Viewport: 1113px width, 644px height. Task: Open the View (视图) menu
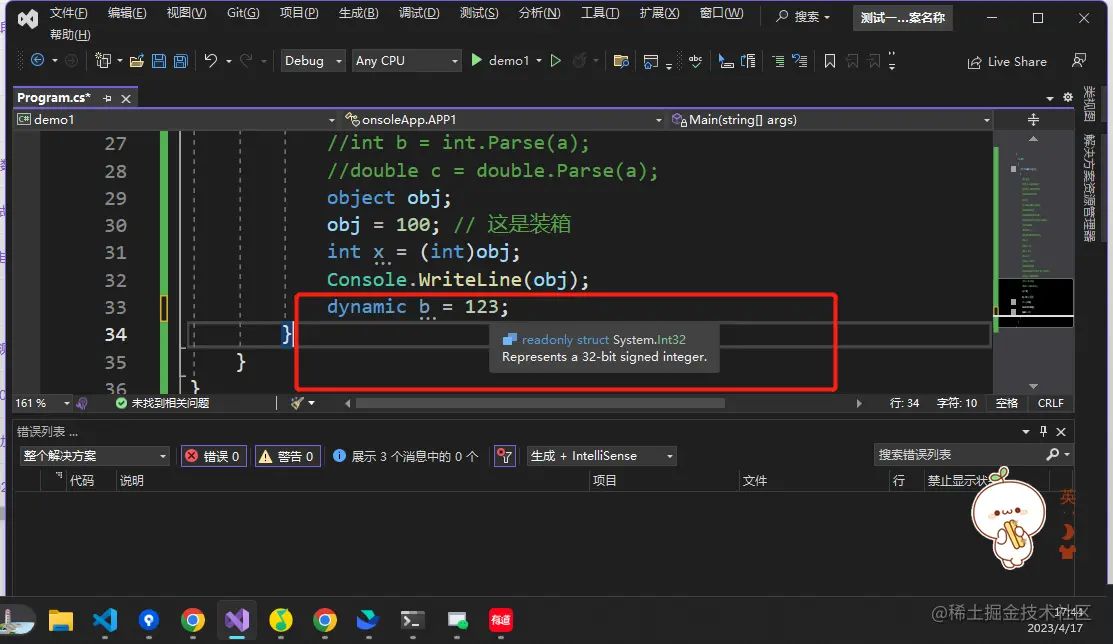187,13
